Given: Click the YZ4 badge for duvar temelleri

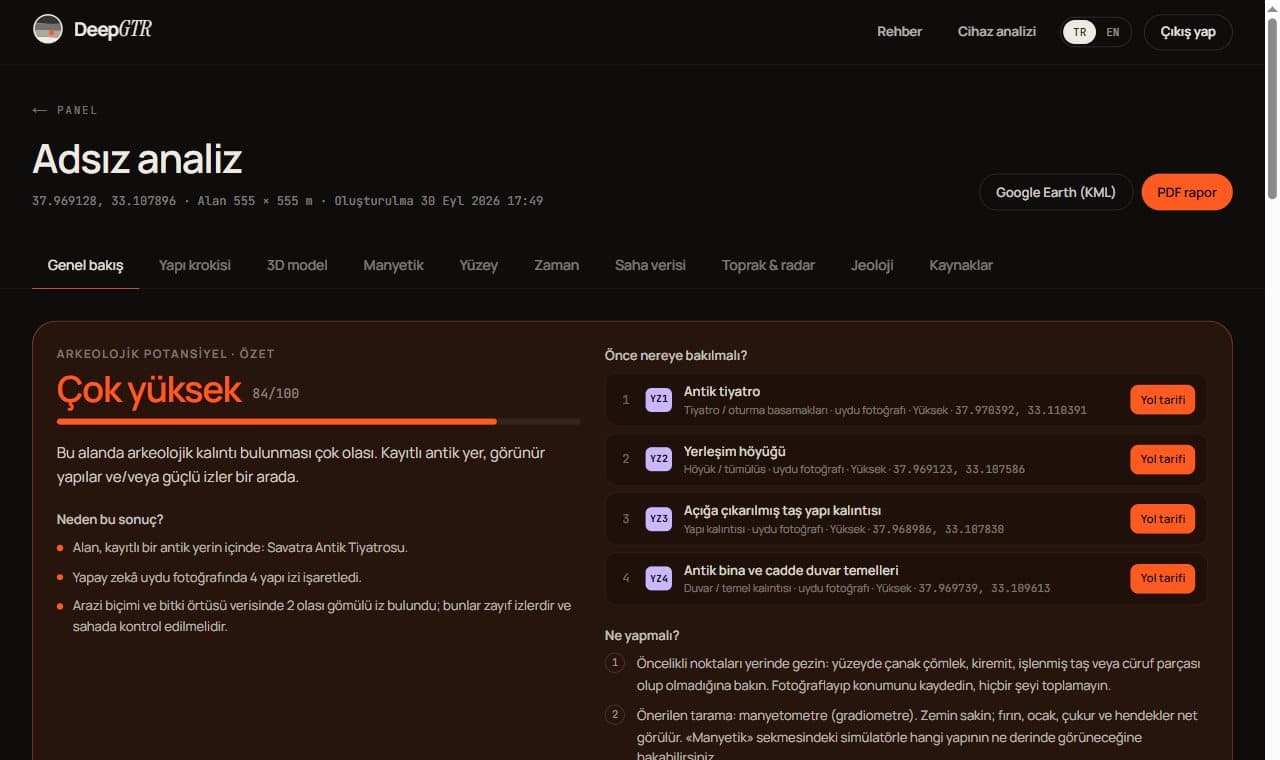Looking at the screenshot, I should click(659, 578).
